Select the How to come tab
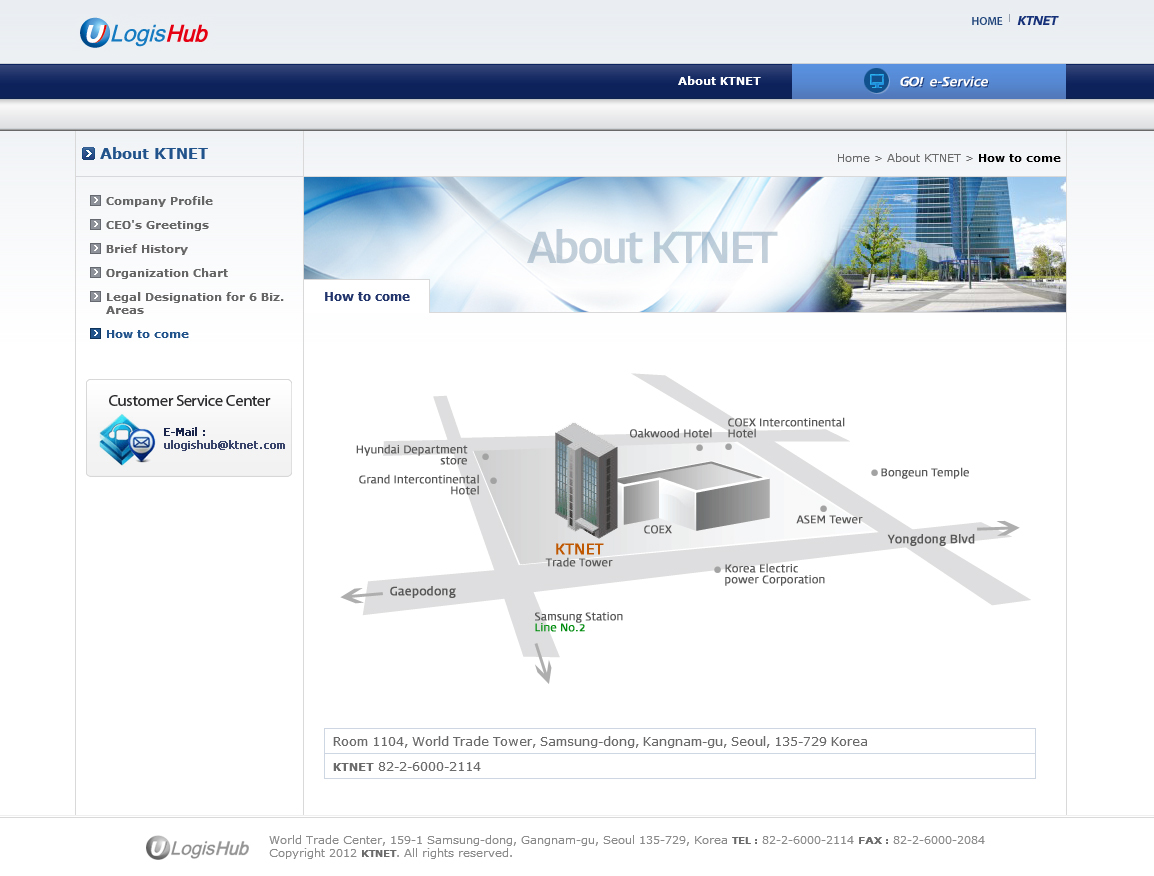This screenshot has height=876, width=1154. pyautogui.click(x=367, y=297)
